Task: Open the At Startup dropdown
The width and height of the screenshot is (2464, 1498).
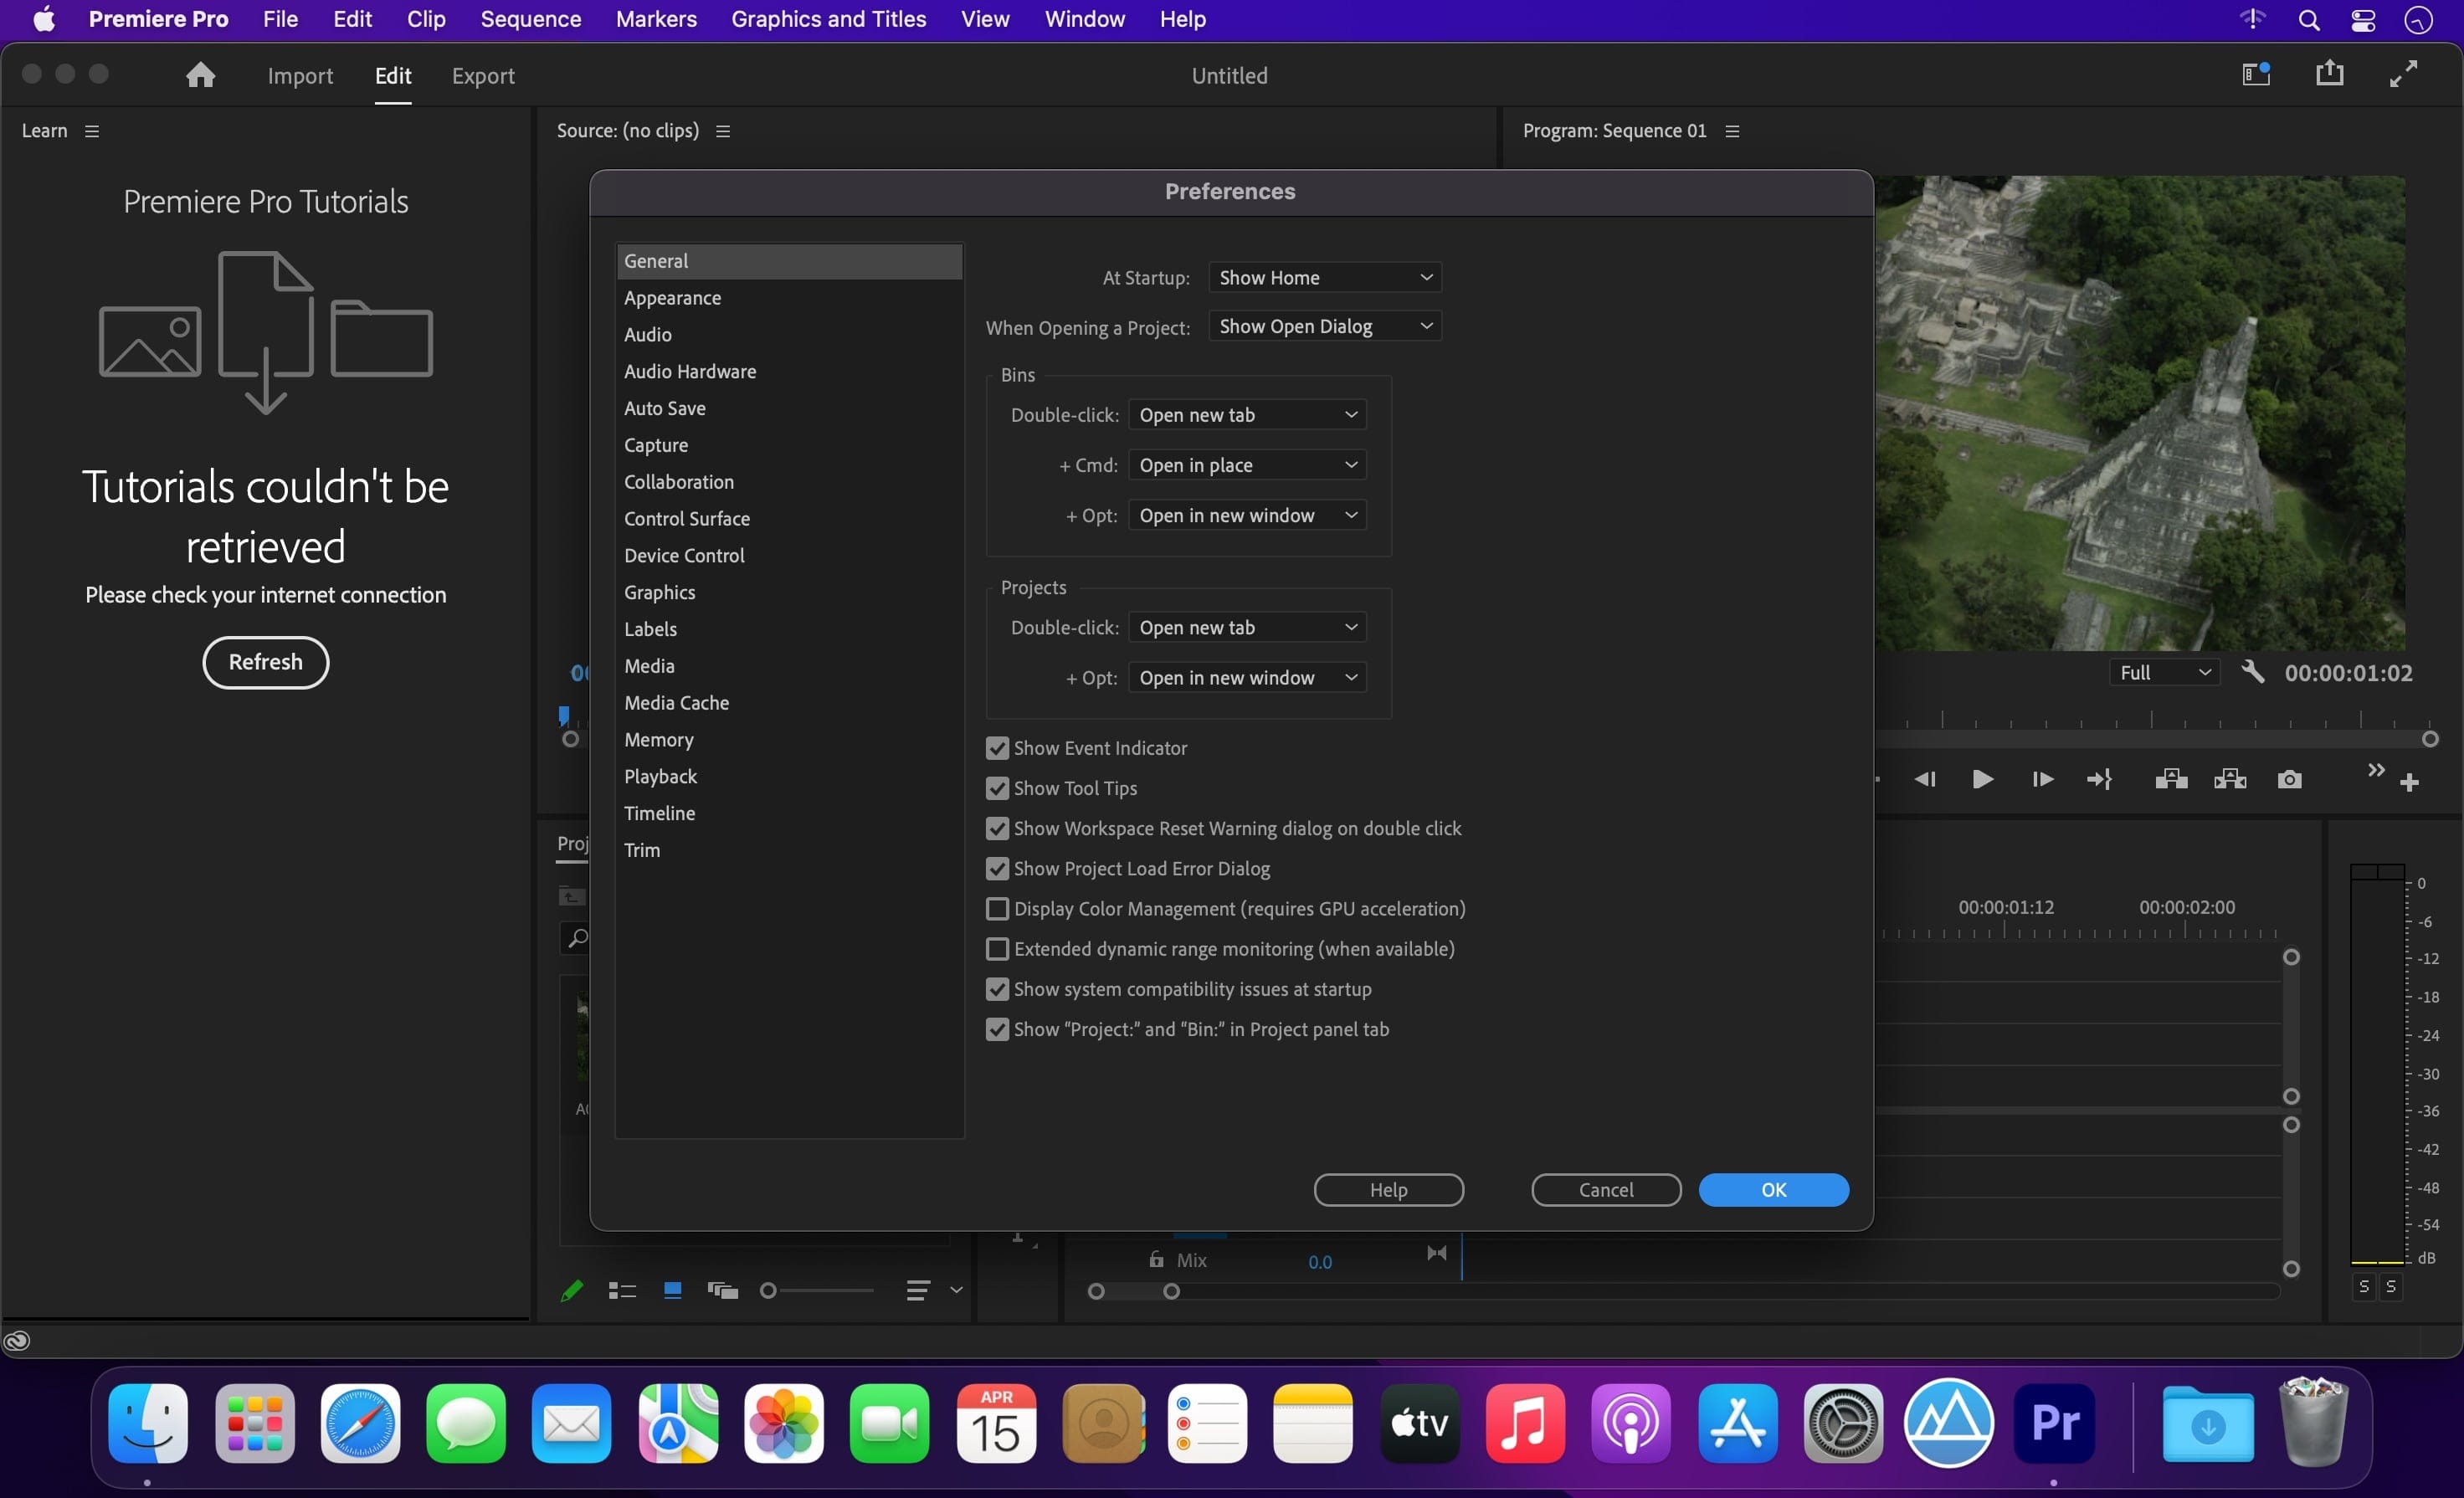Action: pos(1324,277)
